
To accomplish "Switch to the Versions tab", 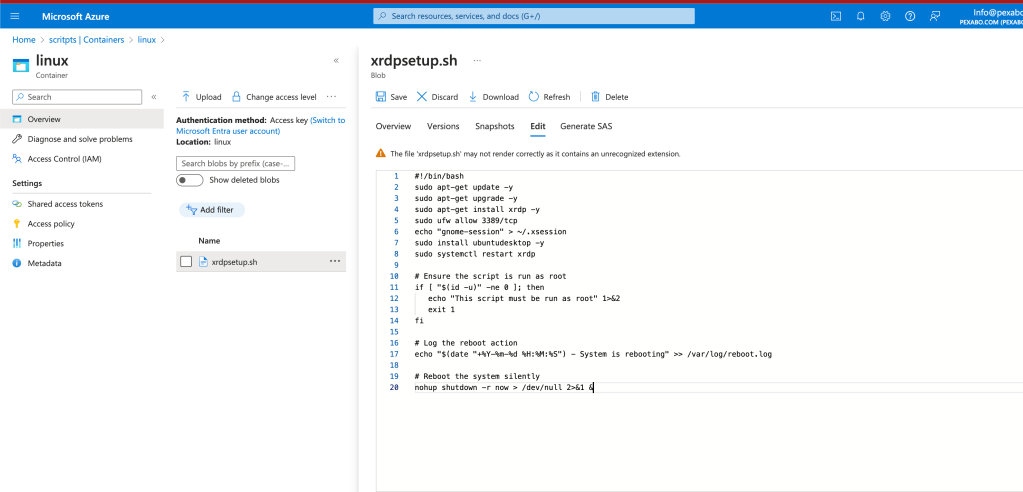I will pyautogui.click(x=443, y=126).
